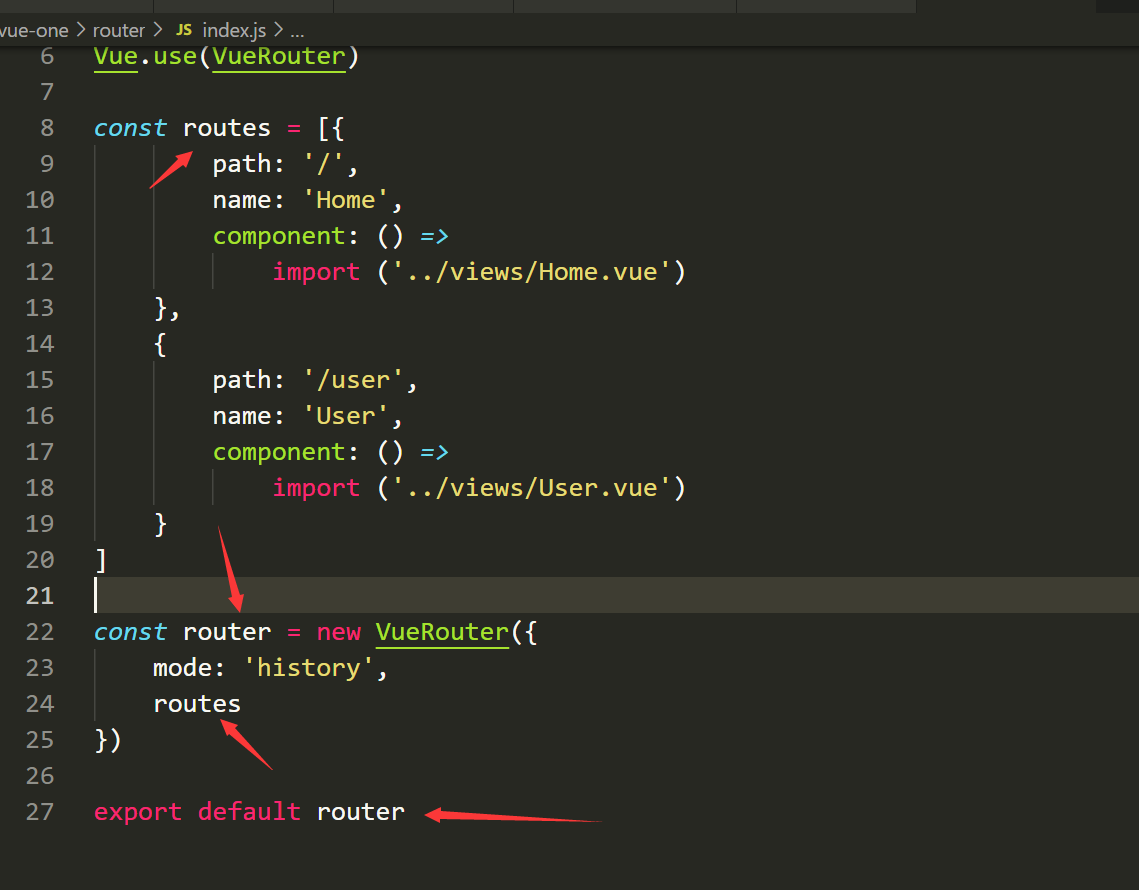1139x890 pixels.
Task: Click line number 21 in the gutter
Action: tap(40, 596)
